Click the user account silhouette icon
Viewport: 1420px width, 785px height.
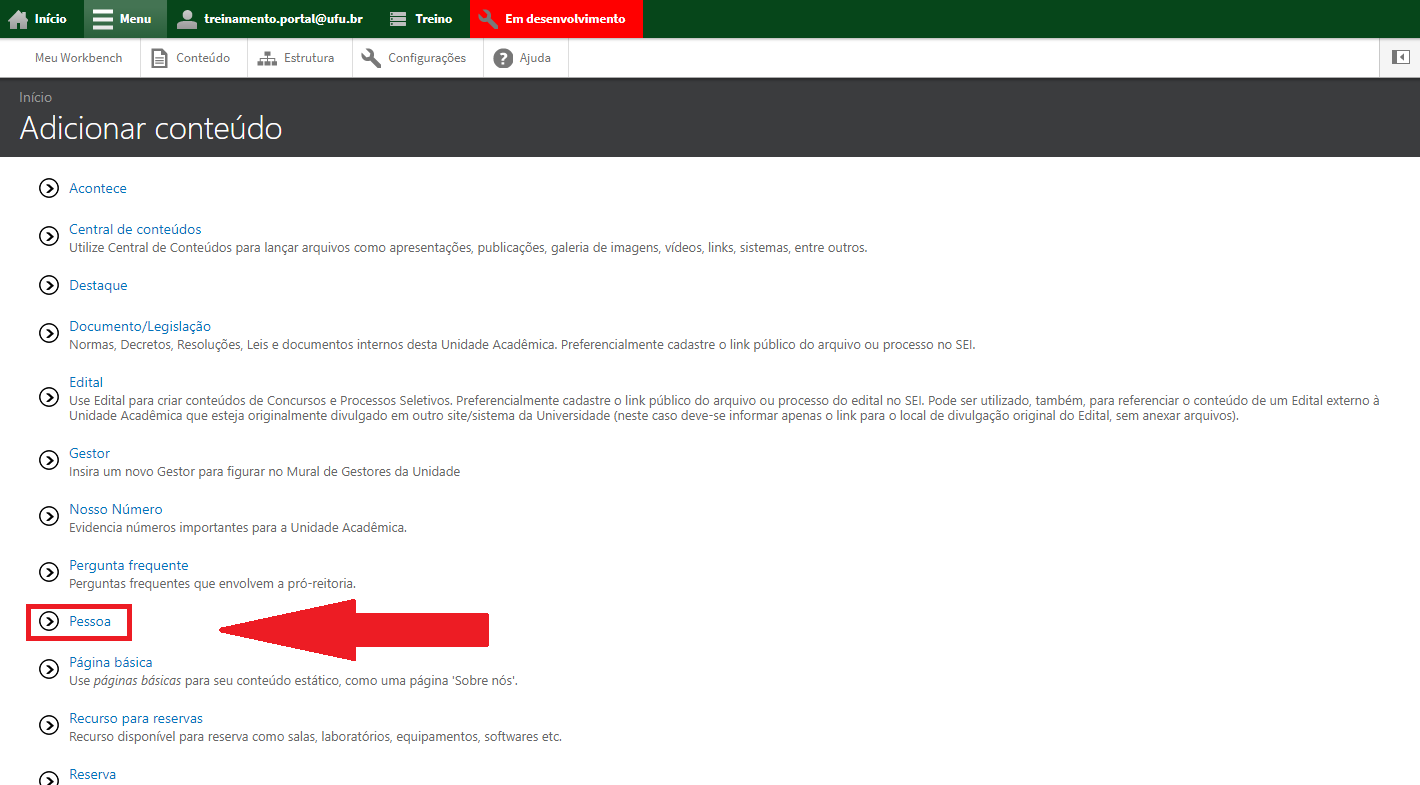[x=187, y=19]
